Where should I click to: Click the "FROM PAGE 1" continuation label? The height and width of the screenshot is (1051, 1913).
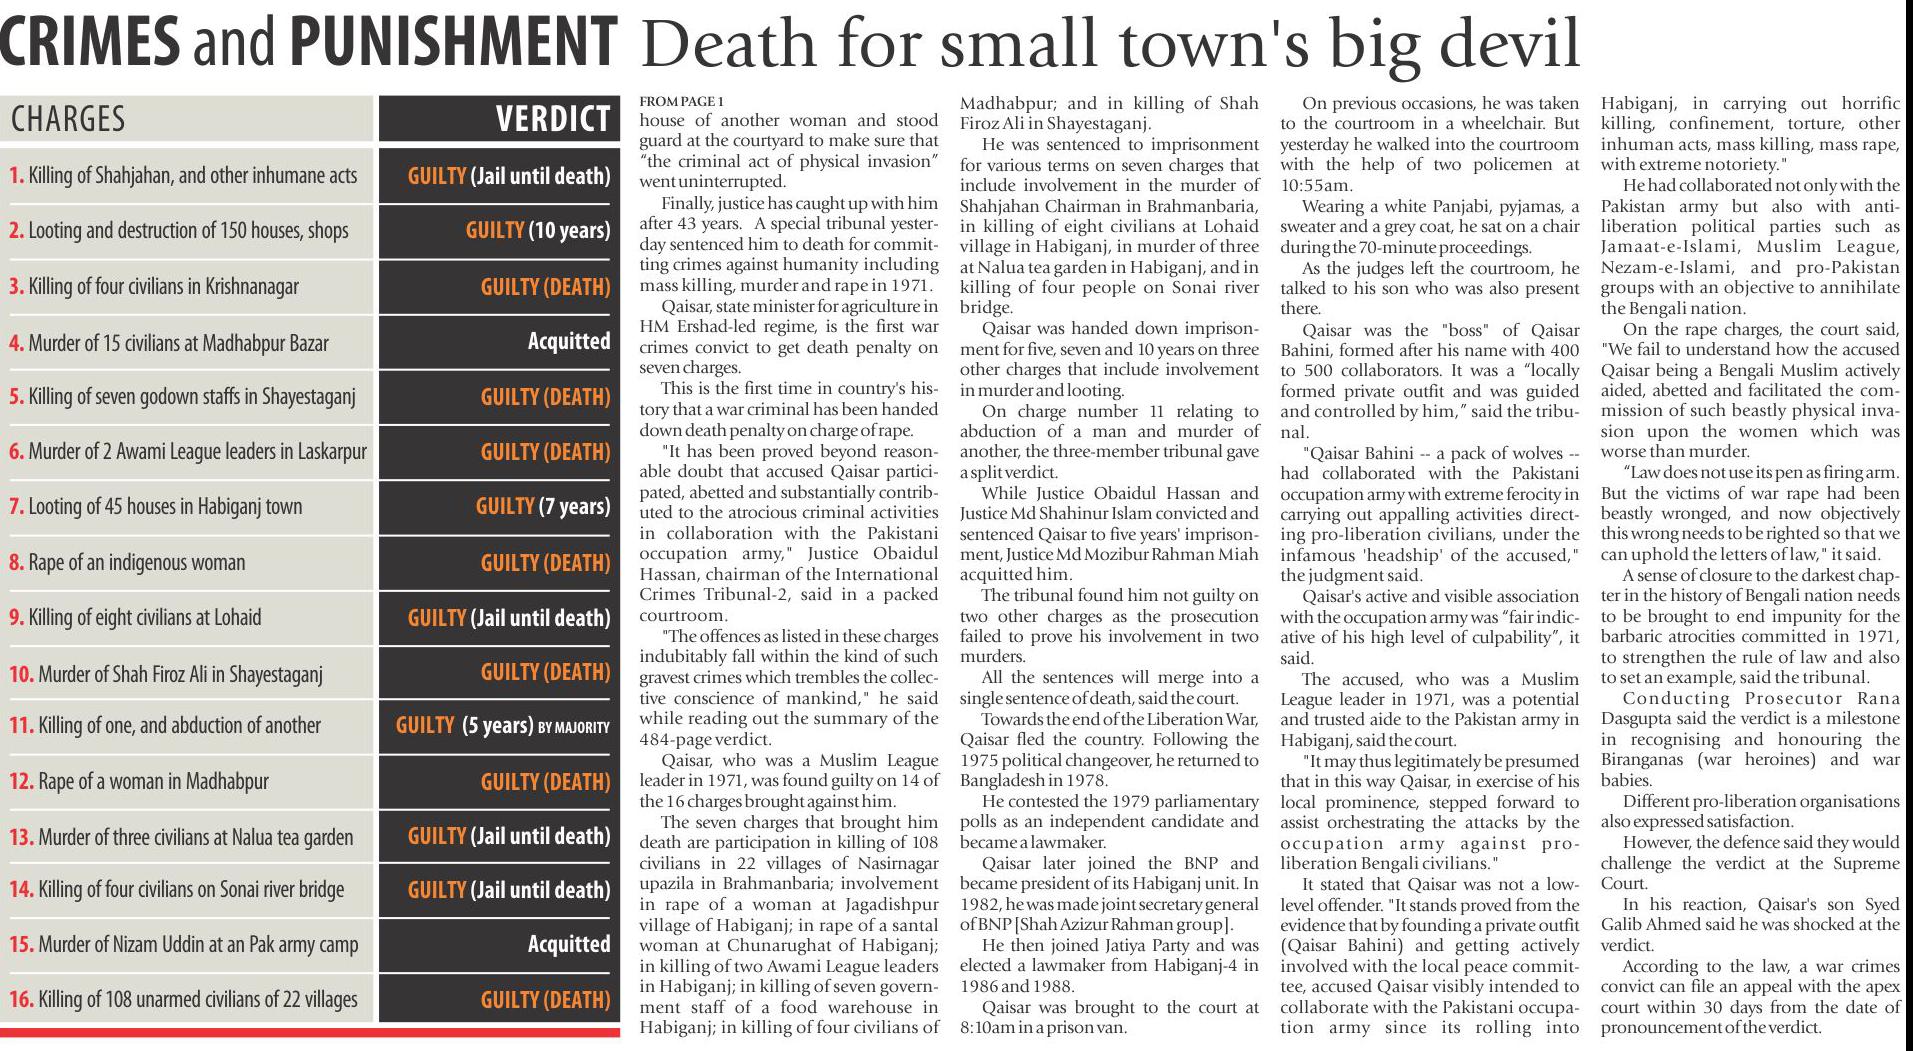[x=680, y=102]
